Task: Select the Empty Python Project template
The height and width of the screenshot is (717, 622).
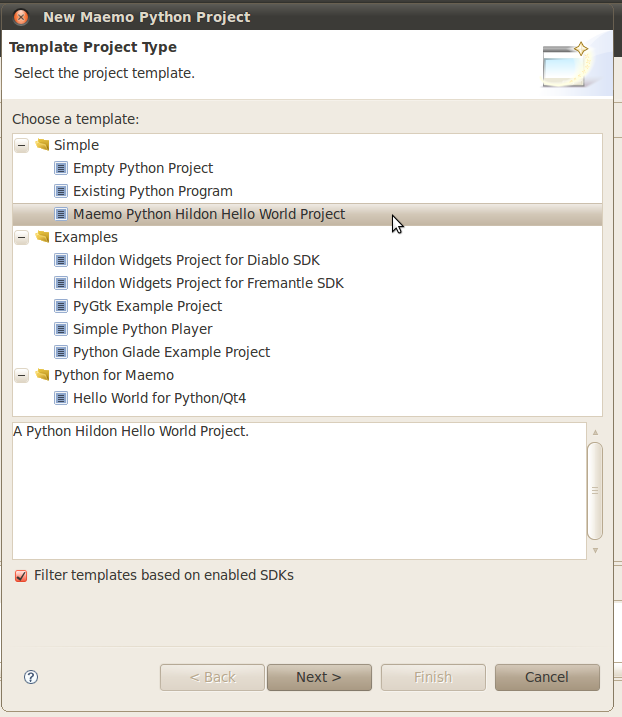Action: click(x=143, y=168)
